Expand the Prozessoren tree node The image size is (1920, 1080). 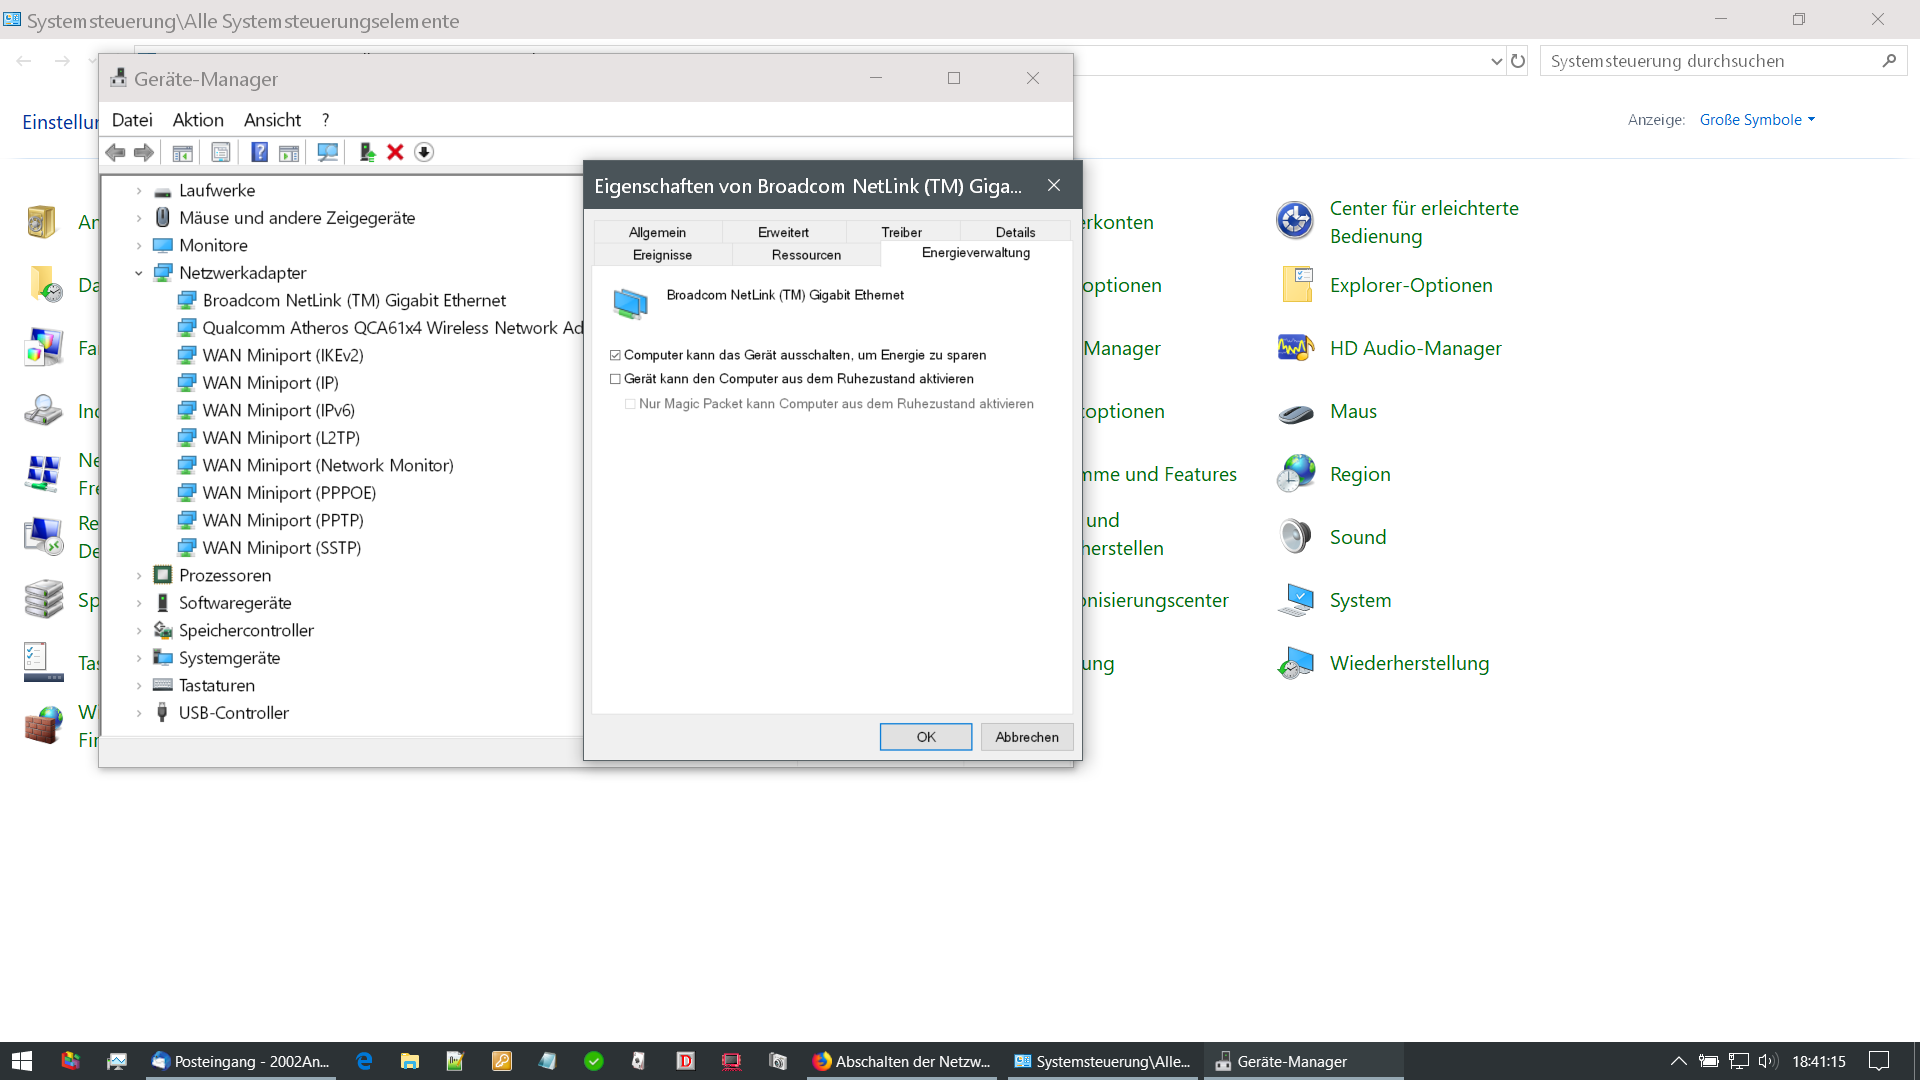pos(139,576)
